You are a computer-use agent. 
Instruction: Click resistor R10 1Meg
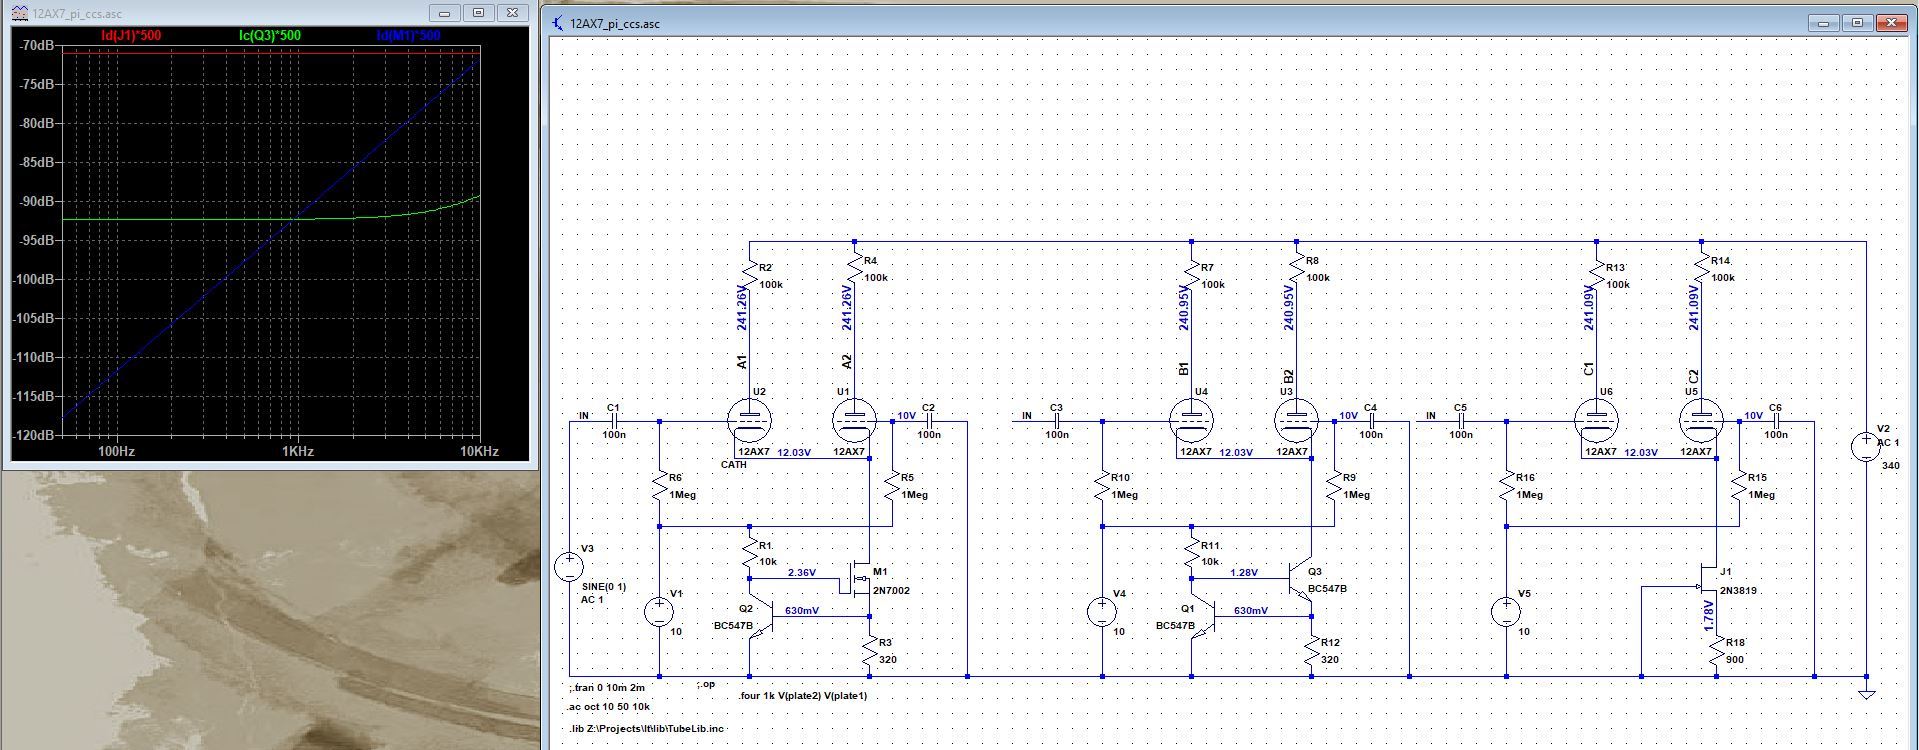tap(1102, 487)
